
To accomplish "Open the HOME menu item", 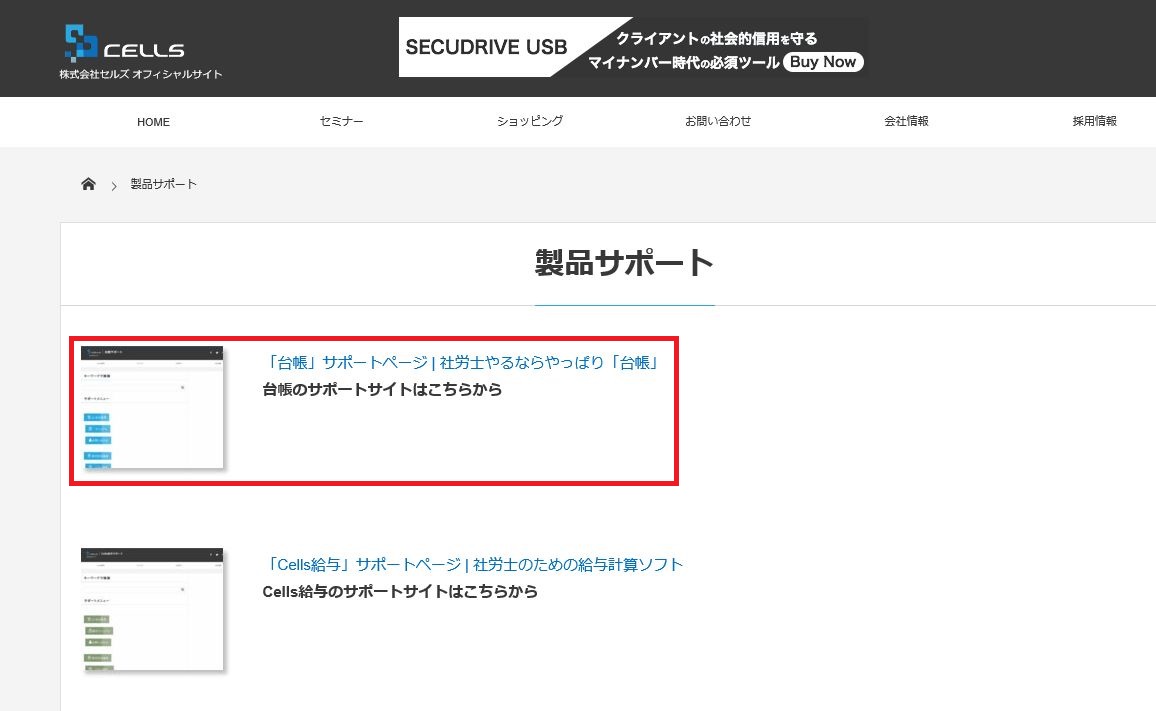I will coord(153,122).
